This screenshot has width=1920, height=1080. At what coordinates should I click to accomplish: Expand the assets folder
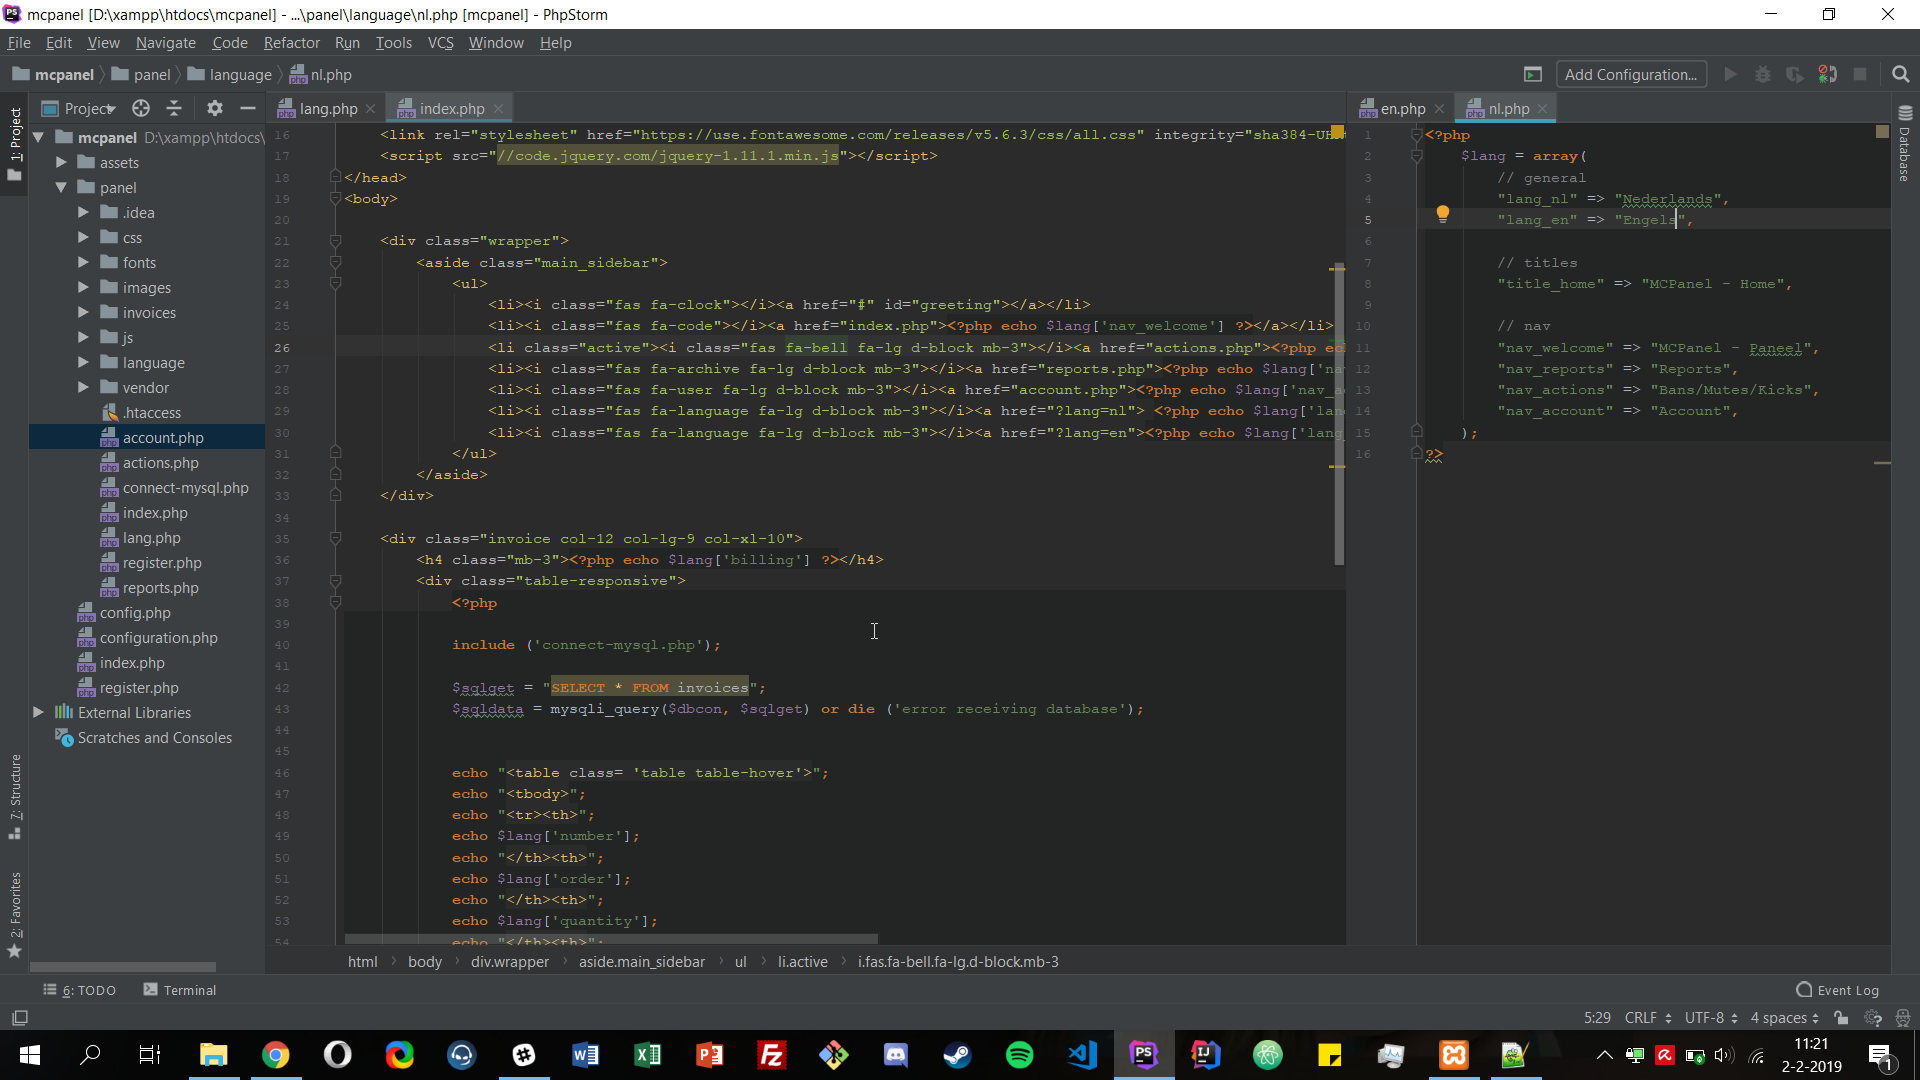click(61, 163)
